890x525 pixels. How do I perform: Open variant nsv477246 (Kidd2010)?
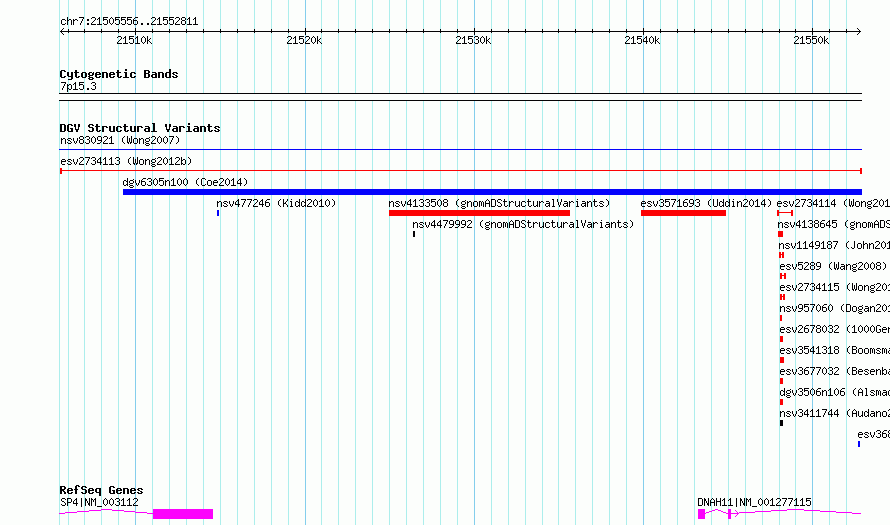click(x=276, y=203)
